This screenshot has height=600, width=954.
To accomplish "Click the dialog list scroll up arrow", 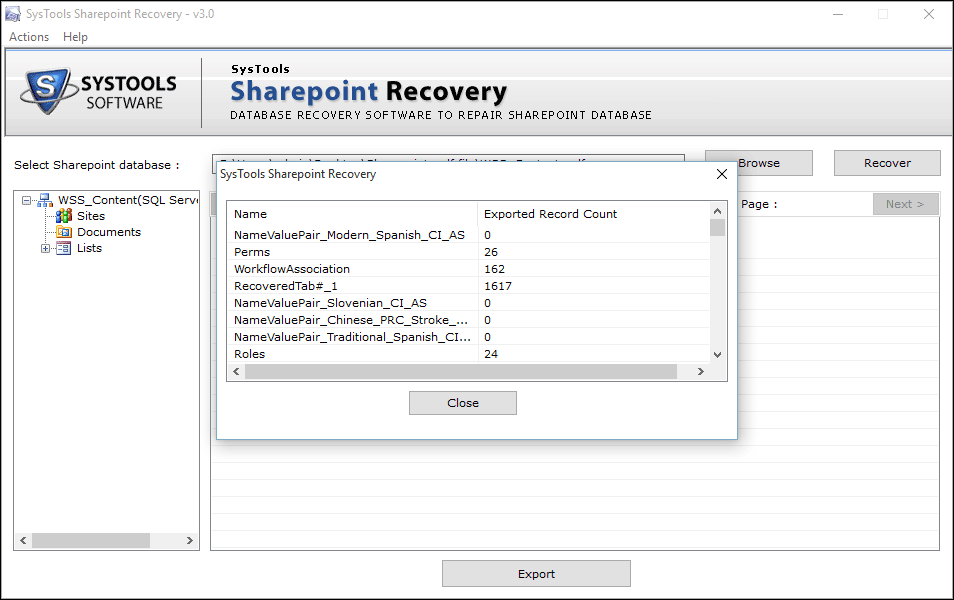I will pyautogui.click(x=717, y=211).
